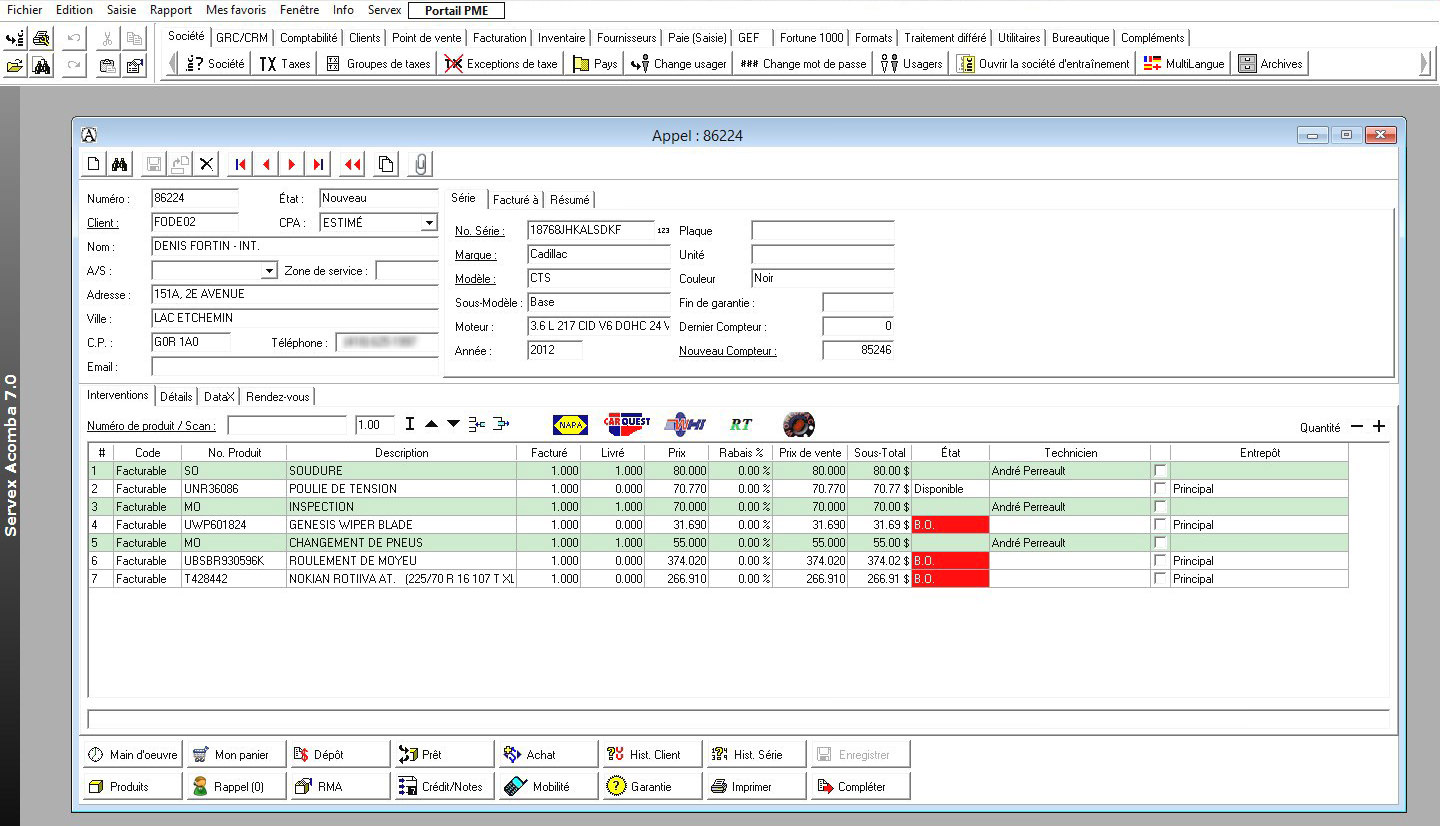Click the delete X icon in call toolbar
The width and height of the screenshot is (1440, 826).
tap(207, 164)
